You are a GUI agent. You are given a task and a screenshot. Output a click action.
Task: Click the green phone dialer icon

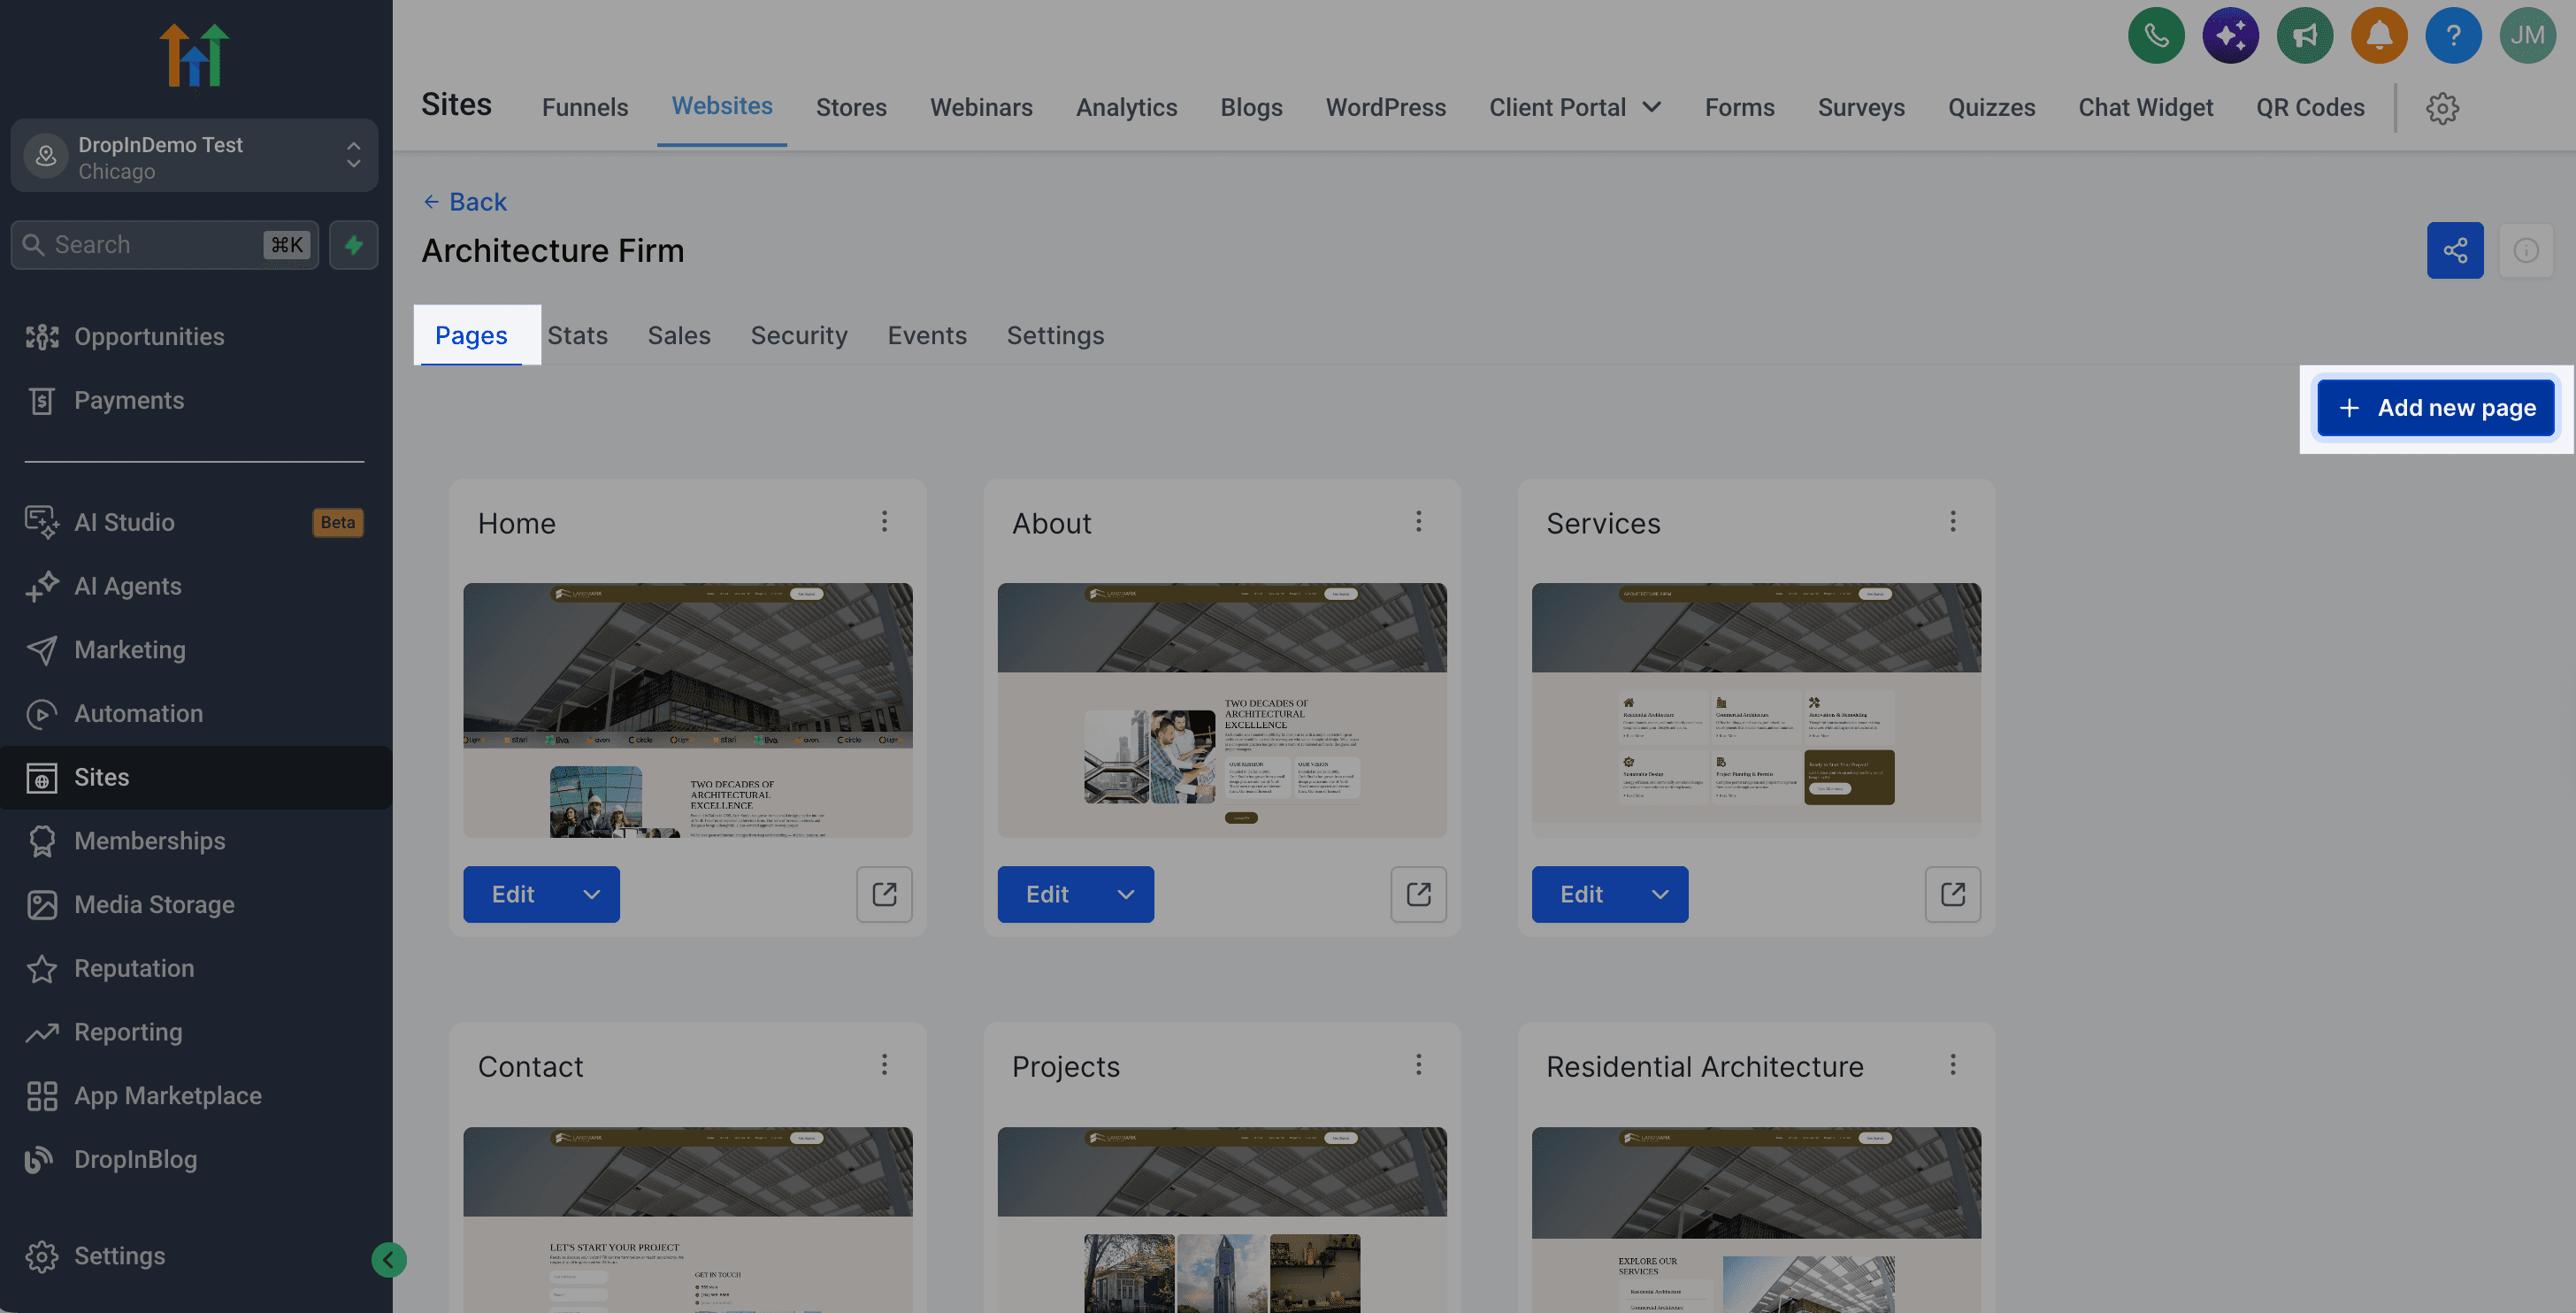(2156, 35)
